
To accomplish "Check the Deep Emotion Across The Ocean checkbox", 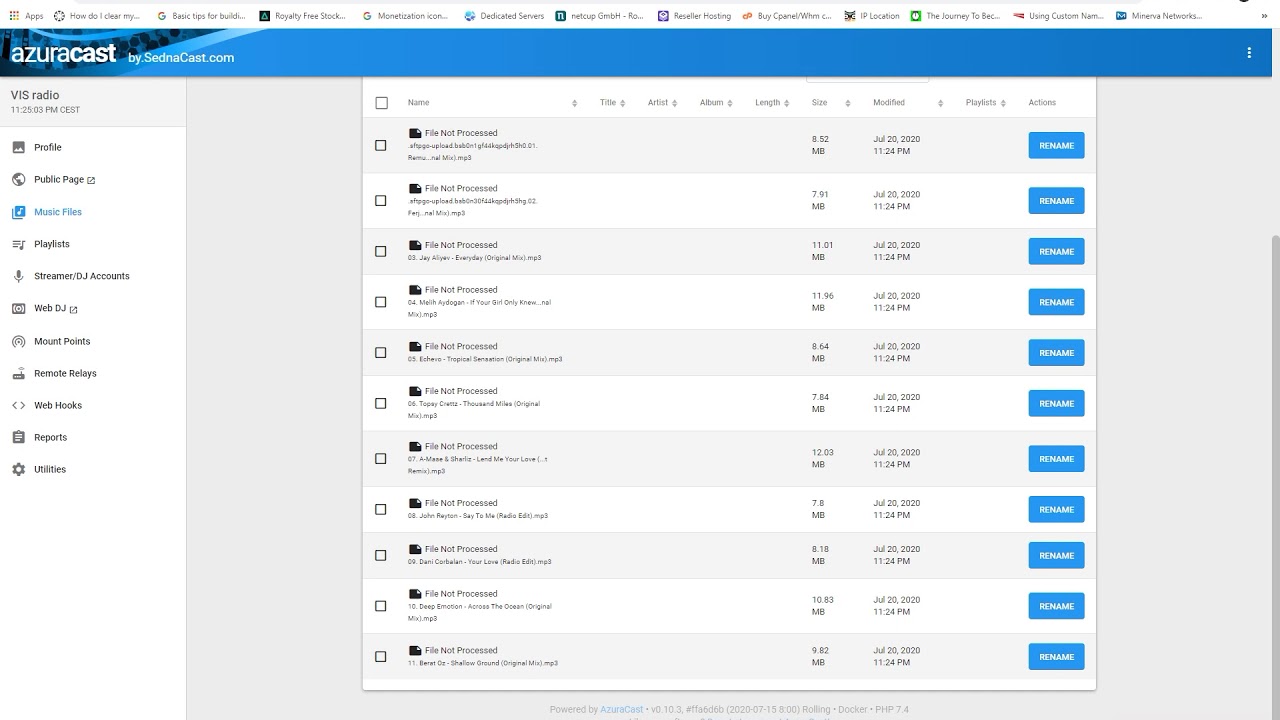I will point(380,606).
